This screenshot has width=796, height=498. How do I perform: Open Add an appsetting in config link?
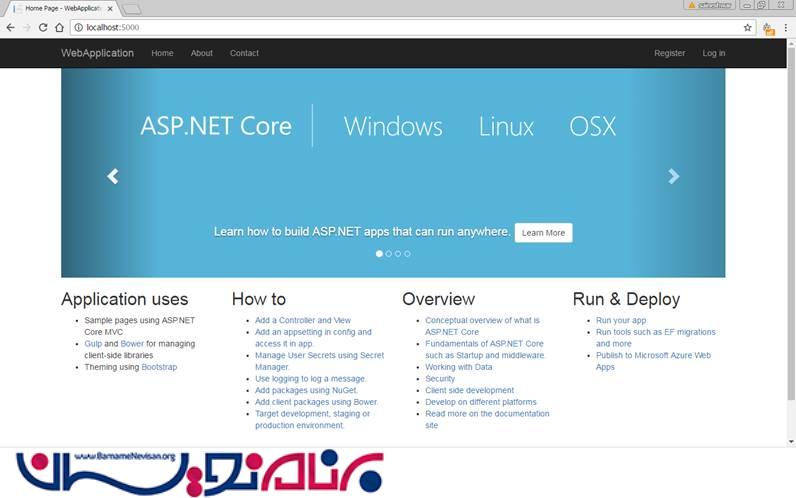click(313, 338)
